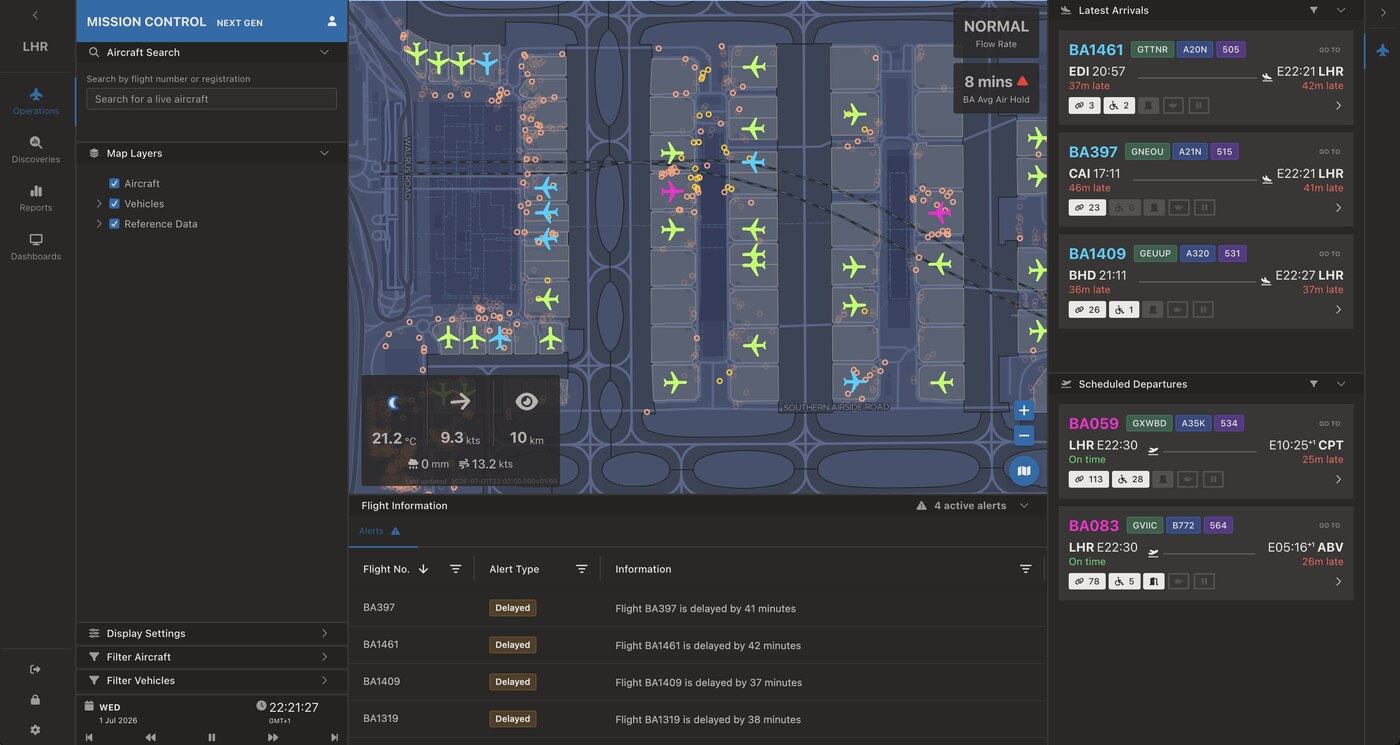Click in the aircraft search field
The width and height of the screenshot is (1400, 745).
tap(211, 99)
